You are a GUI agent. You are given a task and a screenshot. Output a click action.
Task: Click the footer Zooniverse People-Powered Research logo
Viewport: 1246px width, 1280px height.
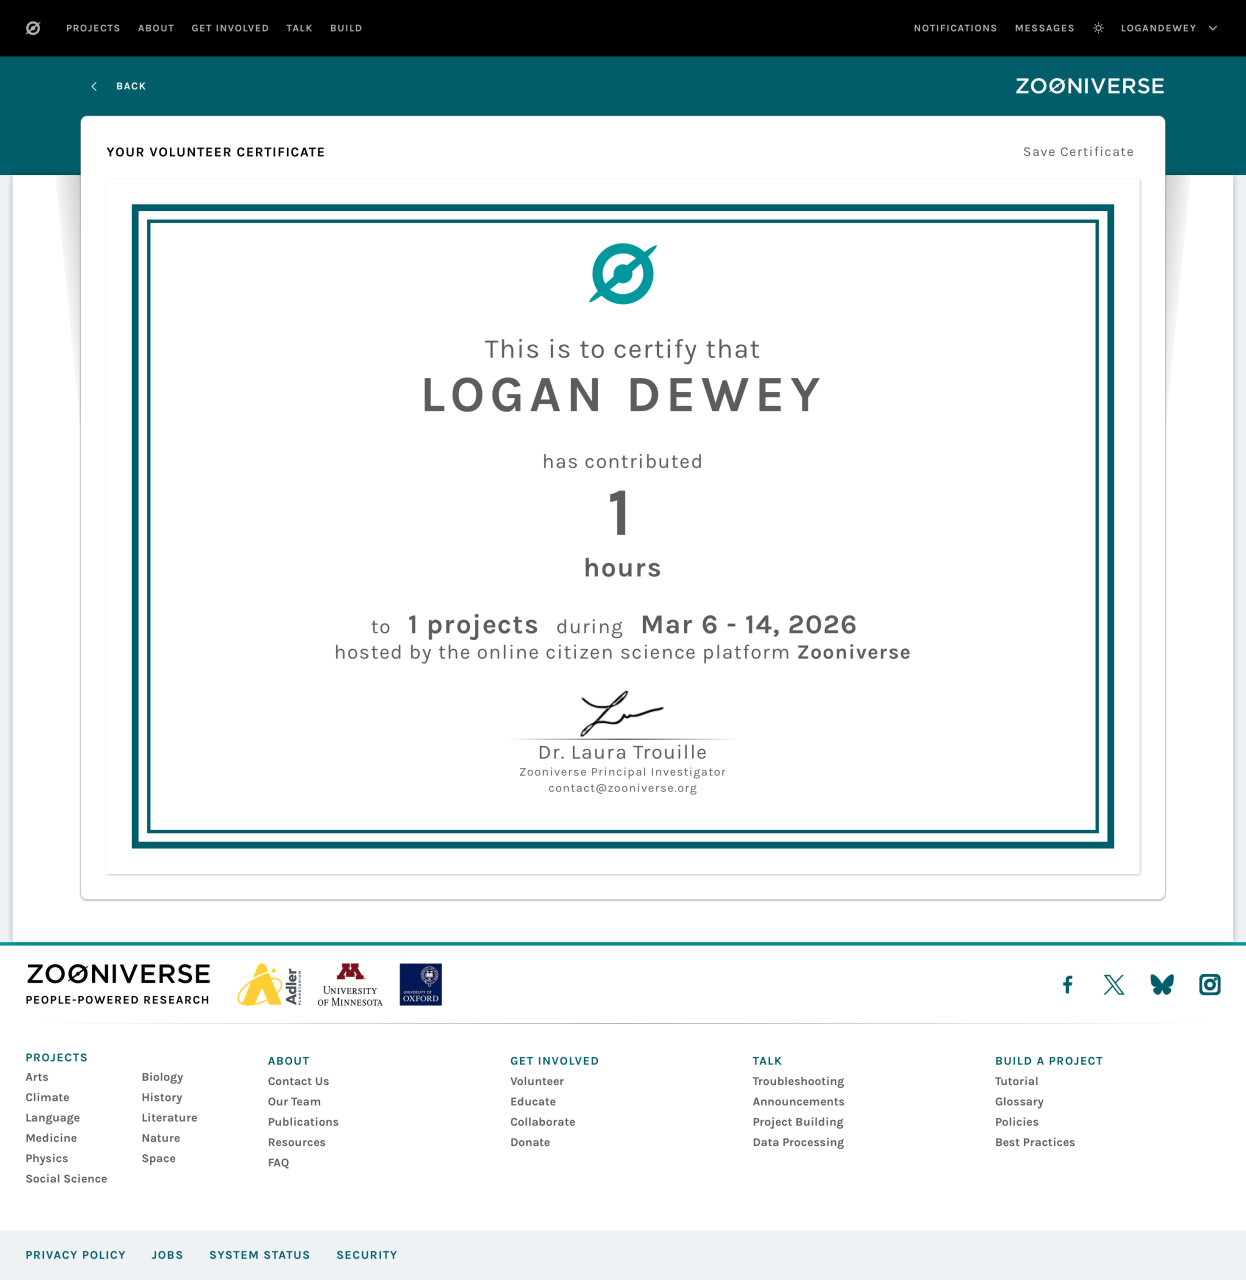118,984
